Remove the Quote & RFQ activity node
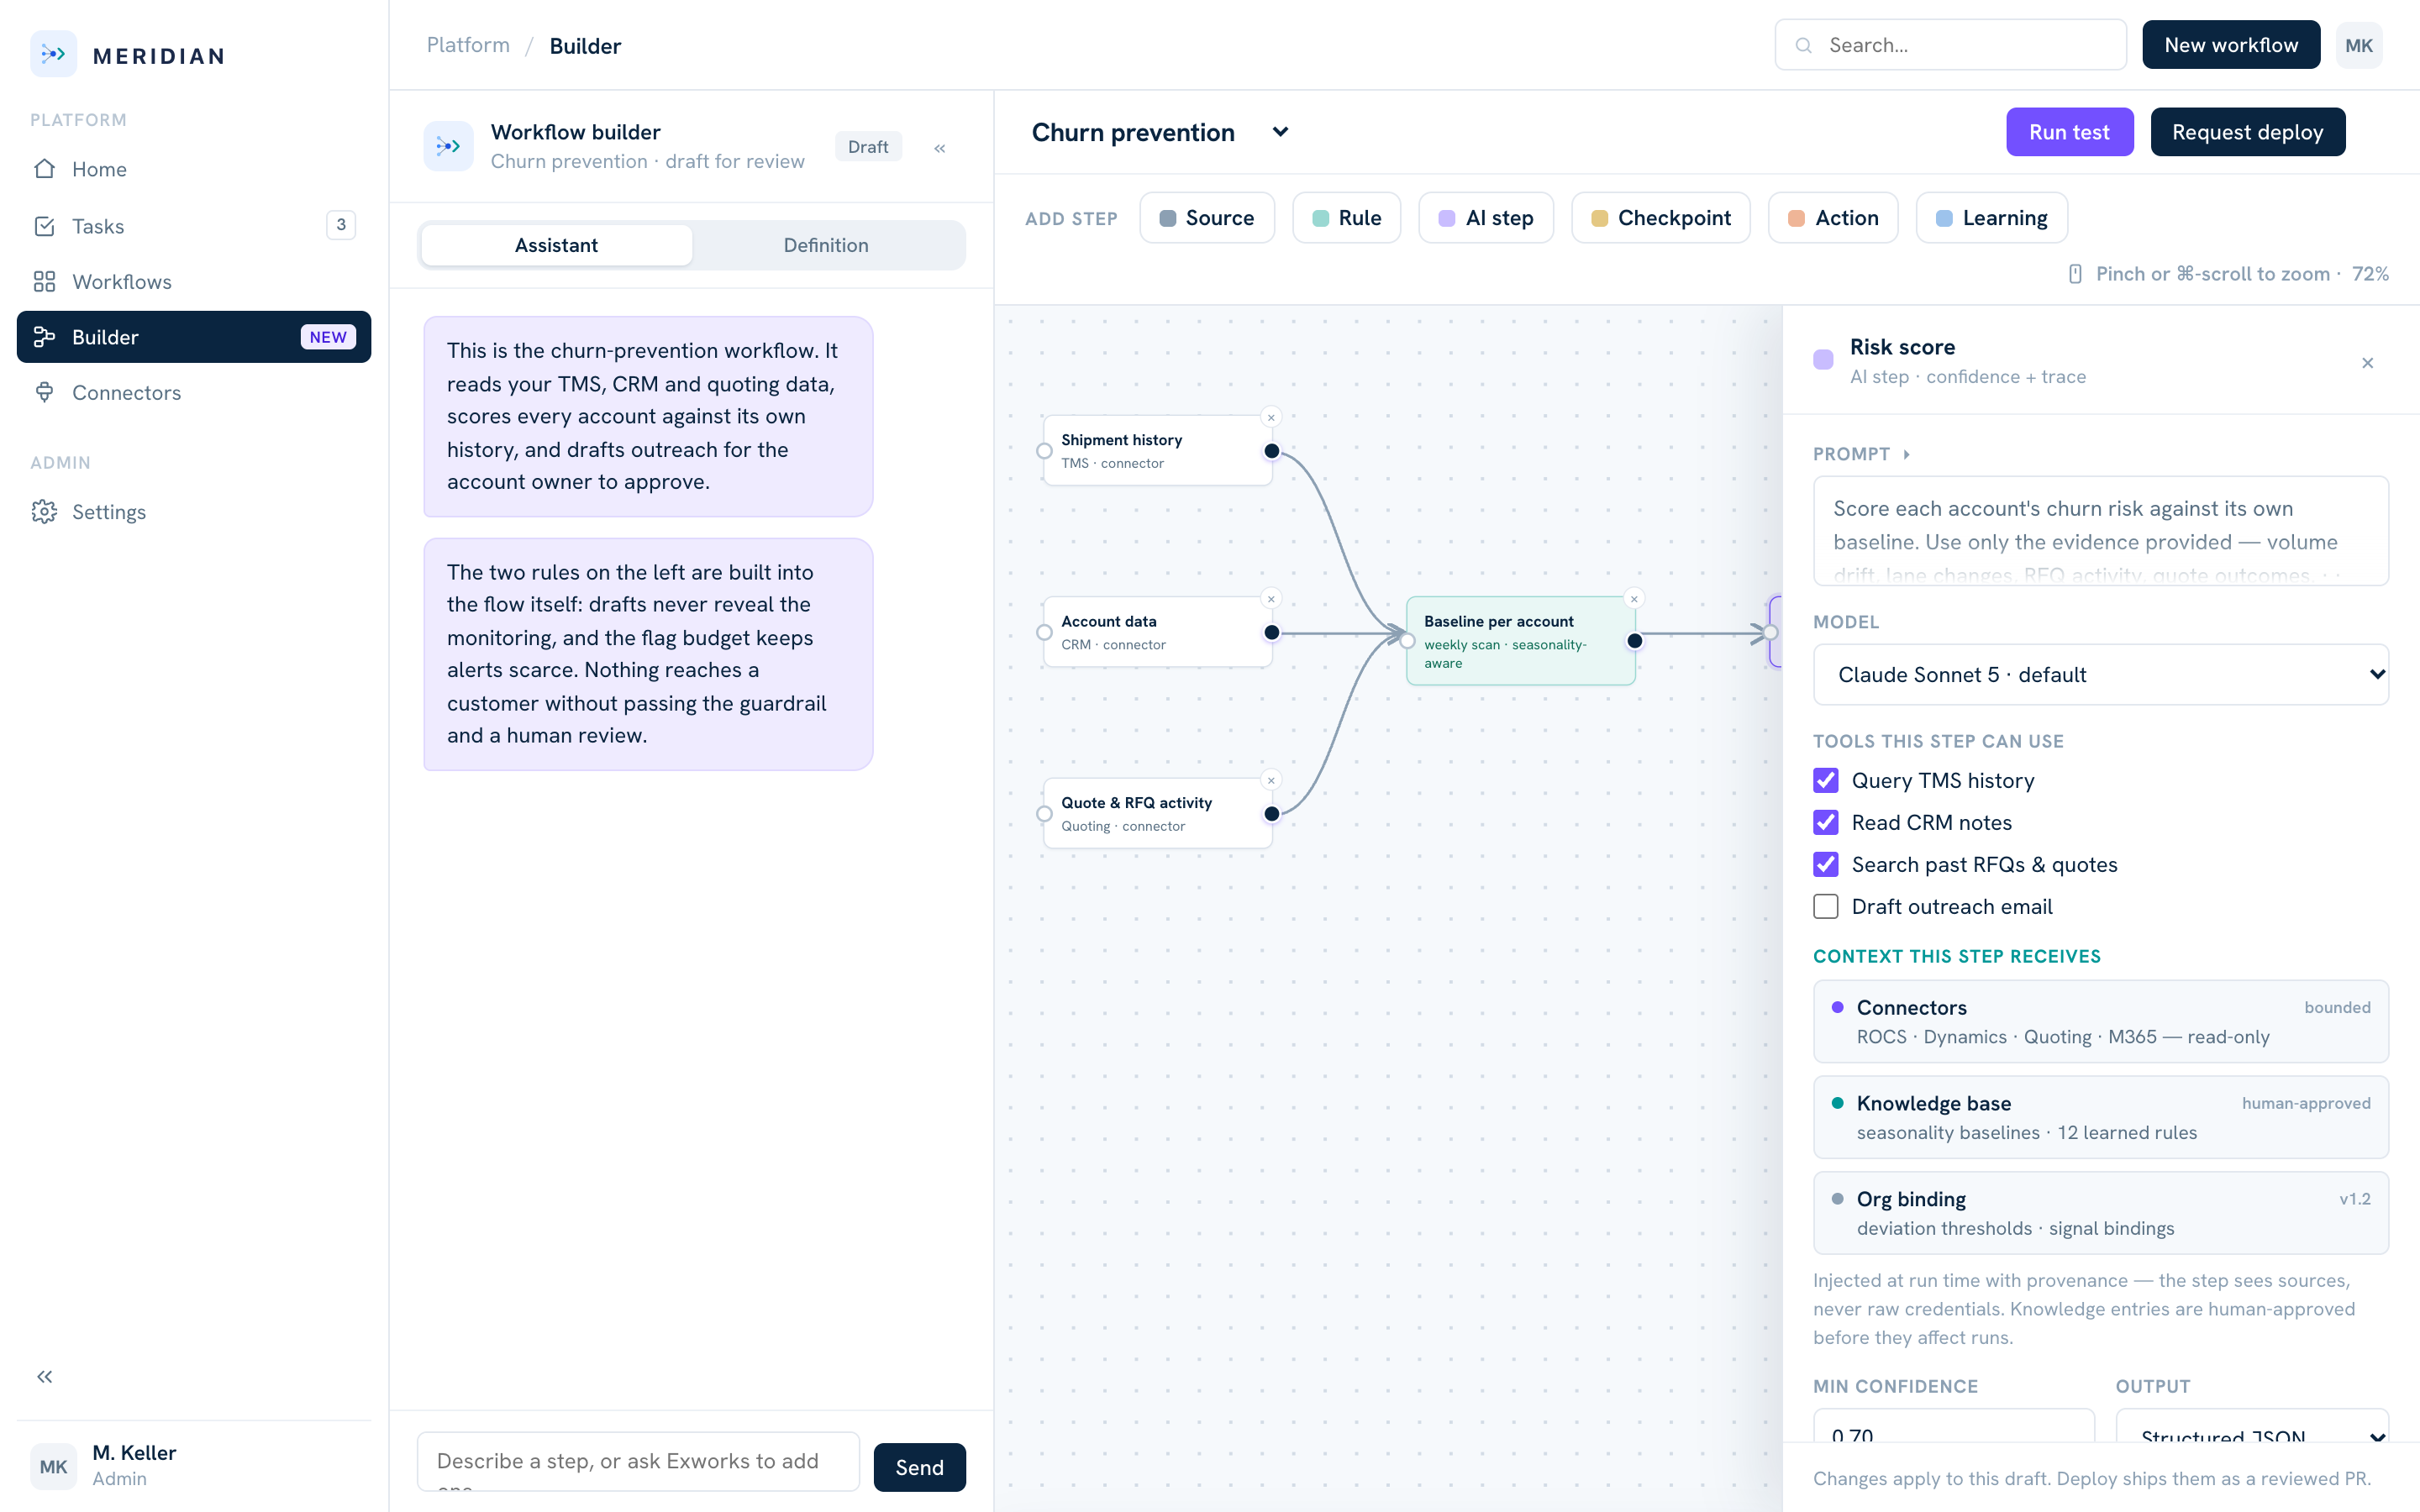The height and width of the screenshot is (1512, 2420). point(1271,781)
